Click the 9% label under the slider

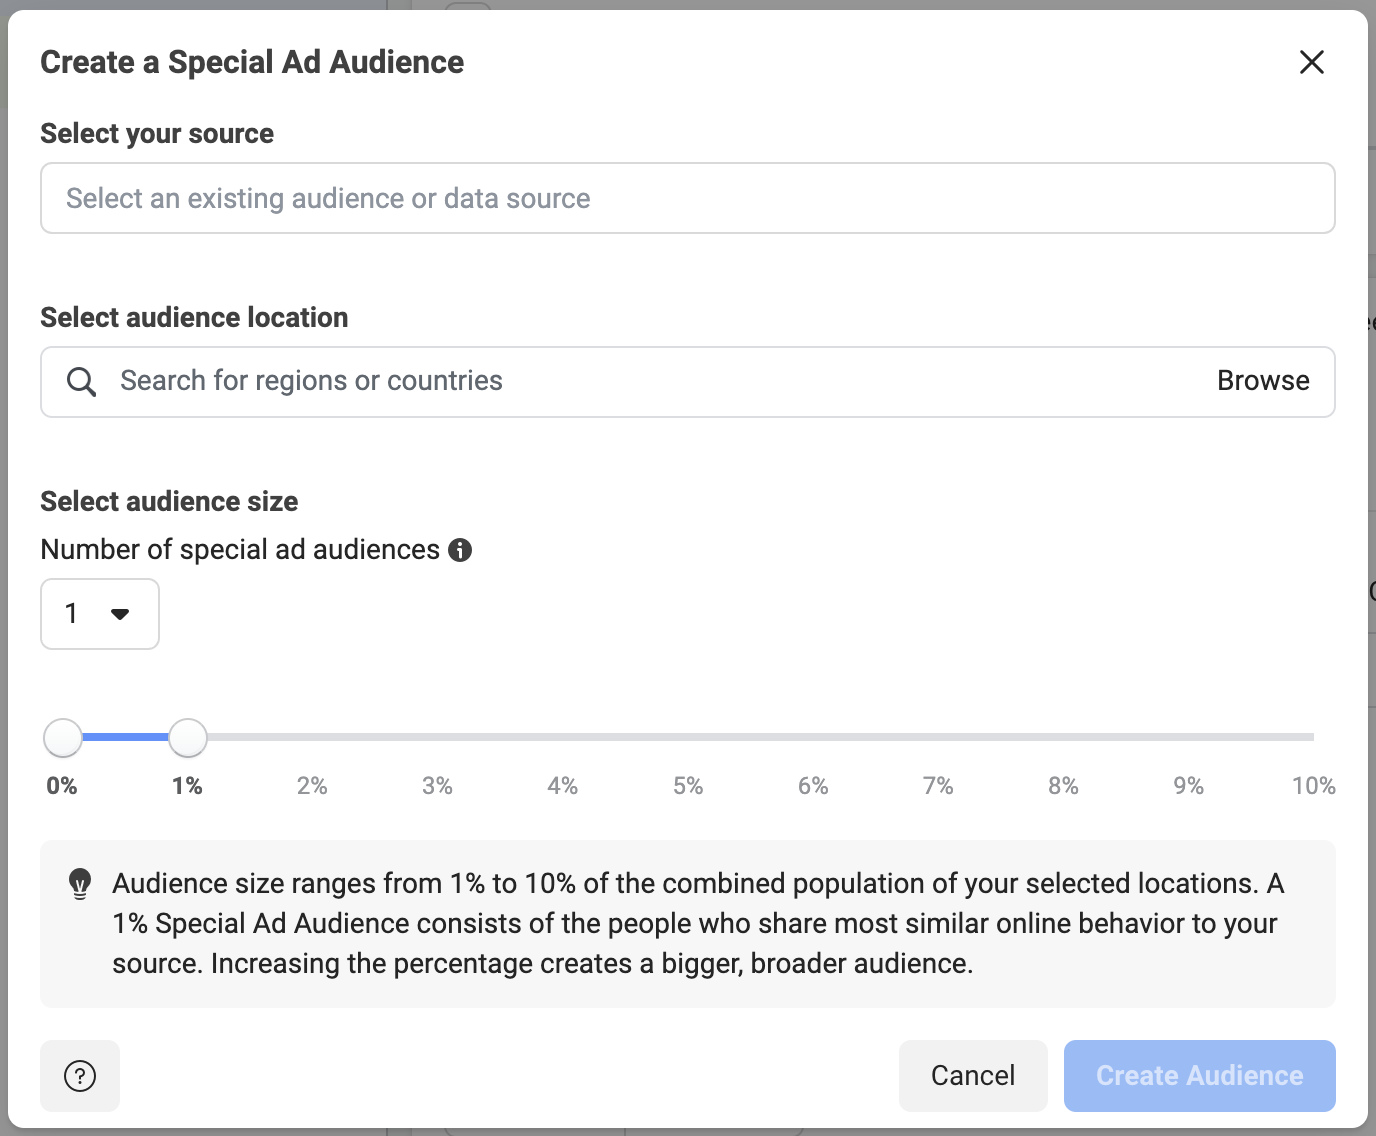click(1188, 786)
